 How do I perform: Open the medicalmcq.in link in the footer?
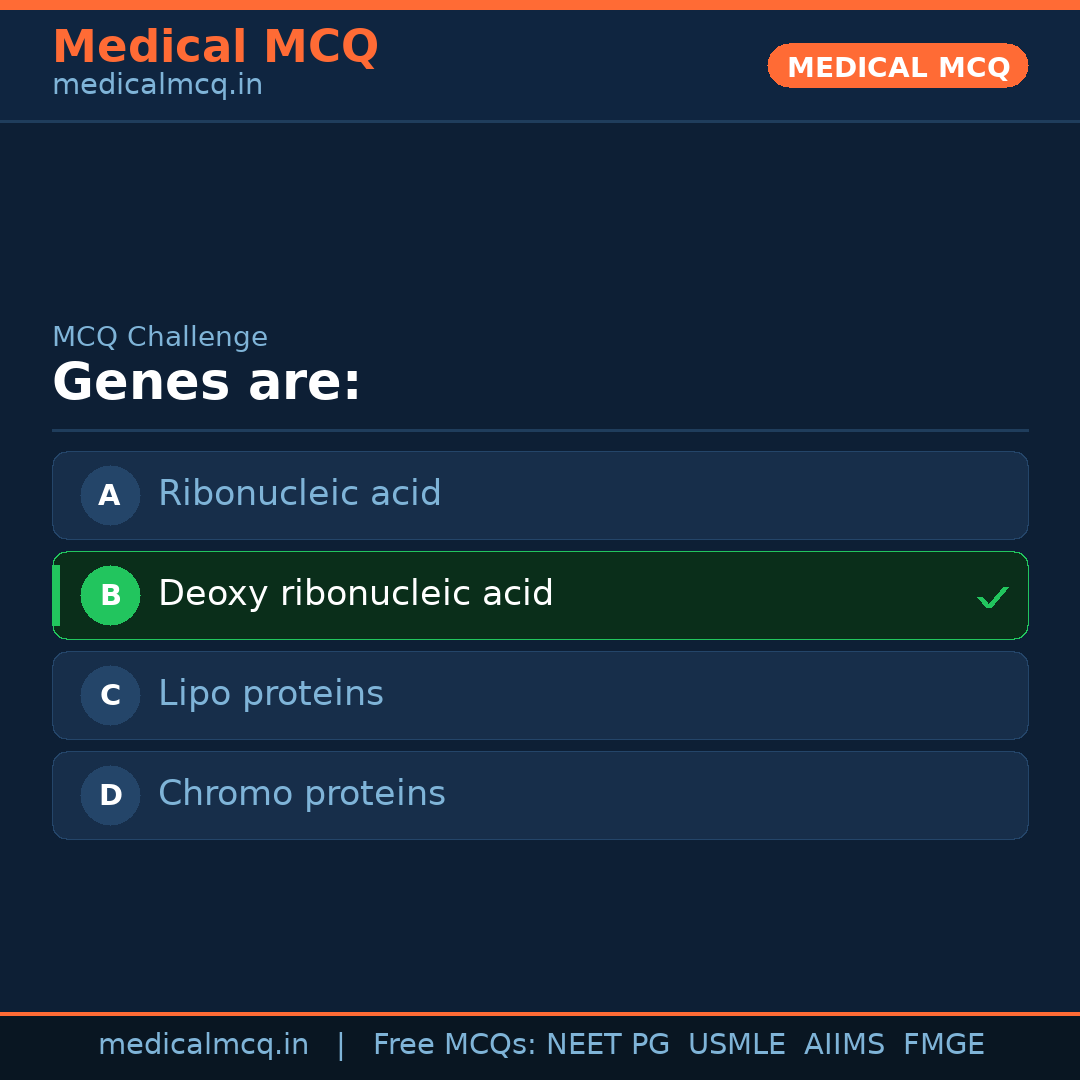tap(203, 1045)
